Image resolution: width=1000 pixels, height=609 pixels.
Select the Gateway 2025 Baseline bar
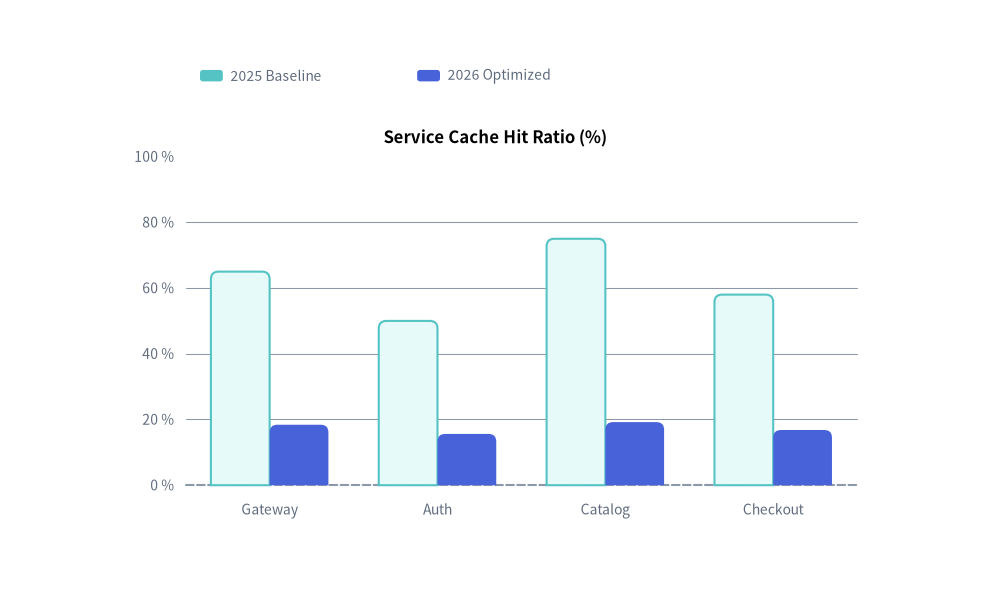[x=240, y=378]
